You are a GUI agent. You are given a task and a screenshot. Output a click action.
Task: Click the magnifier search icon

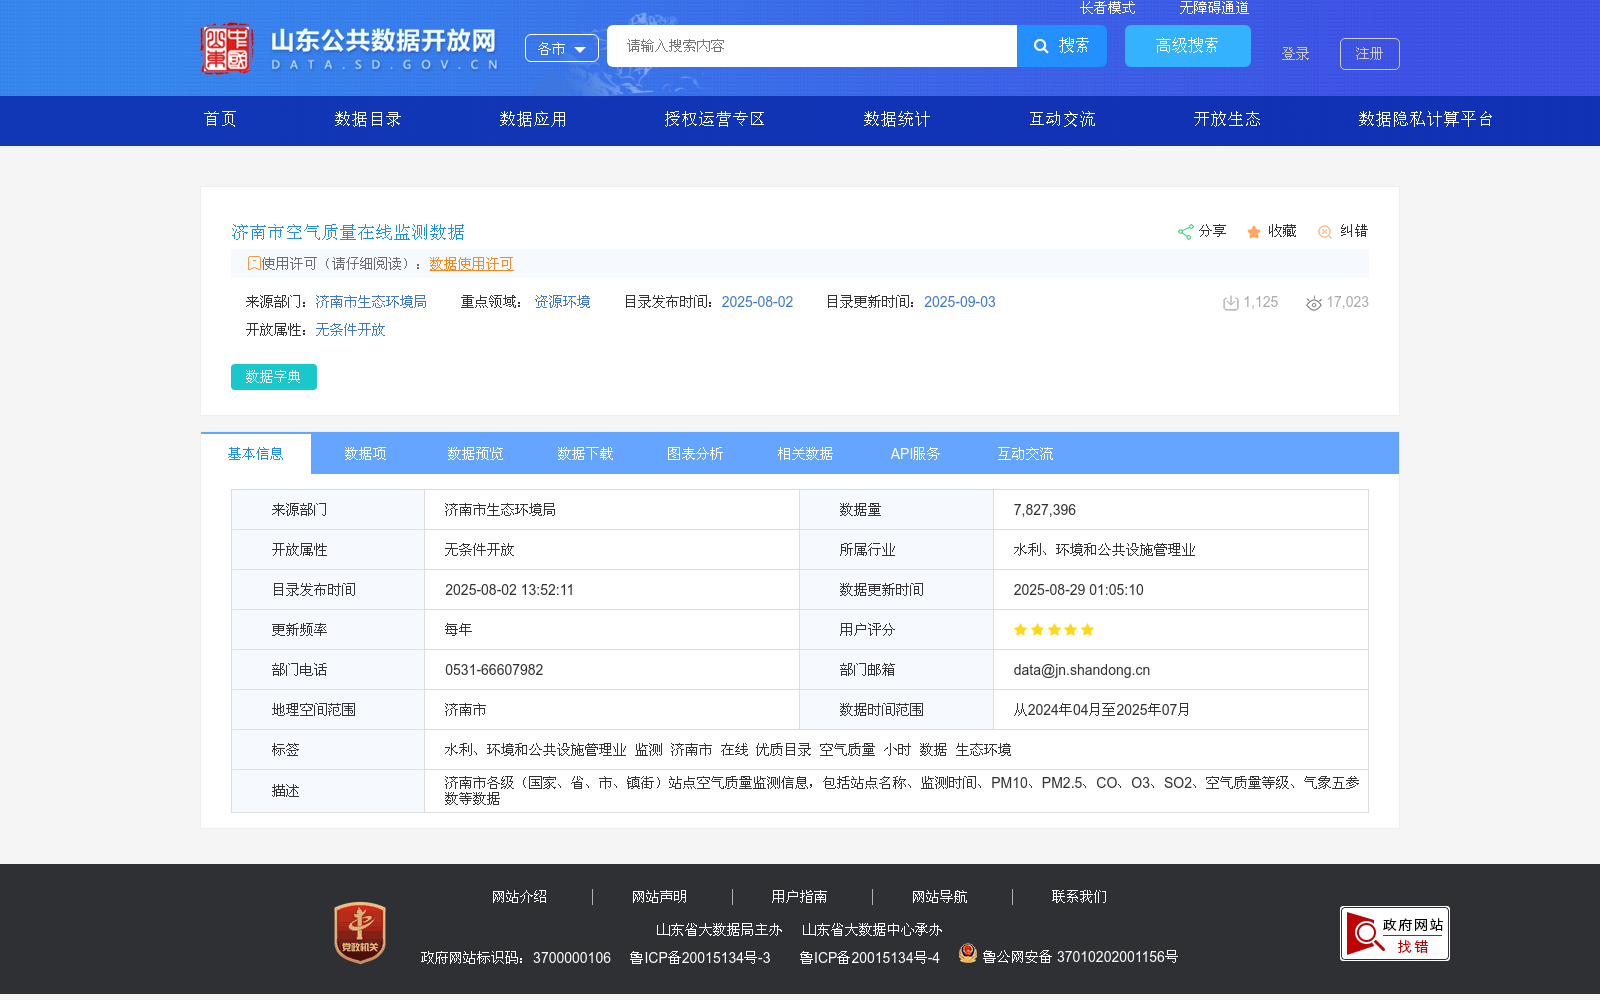click(1040, 46)
